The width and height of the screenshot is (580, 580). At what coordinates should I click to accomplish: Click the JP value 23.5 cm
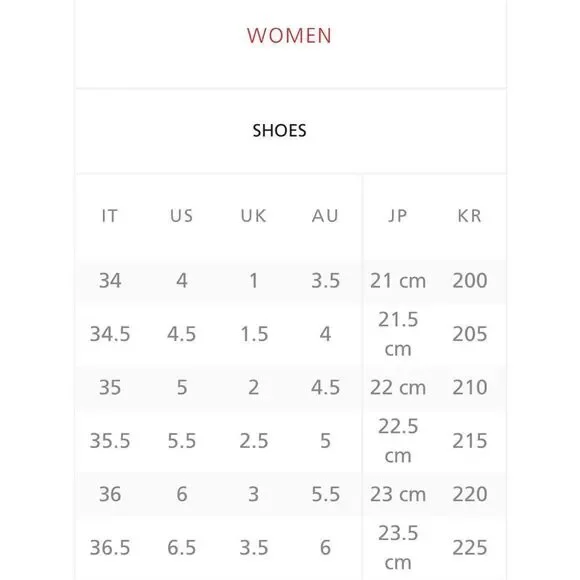(398, 548)
